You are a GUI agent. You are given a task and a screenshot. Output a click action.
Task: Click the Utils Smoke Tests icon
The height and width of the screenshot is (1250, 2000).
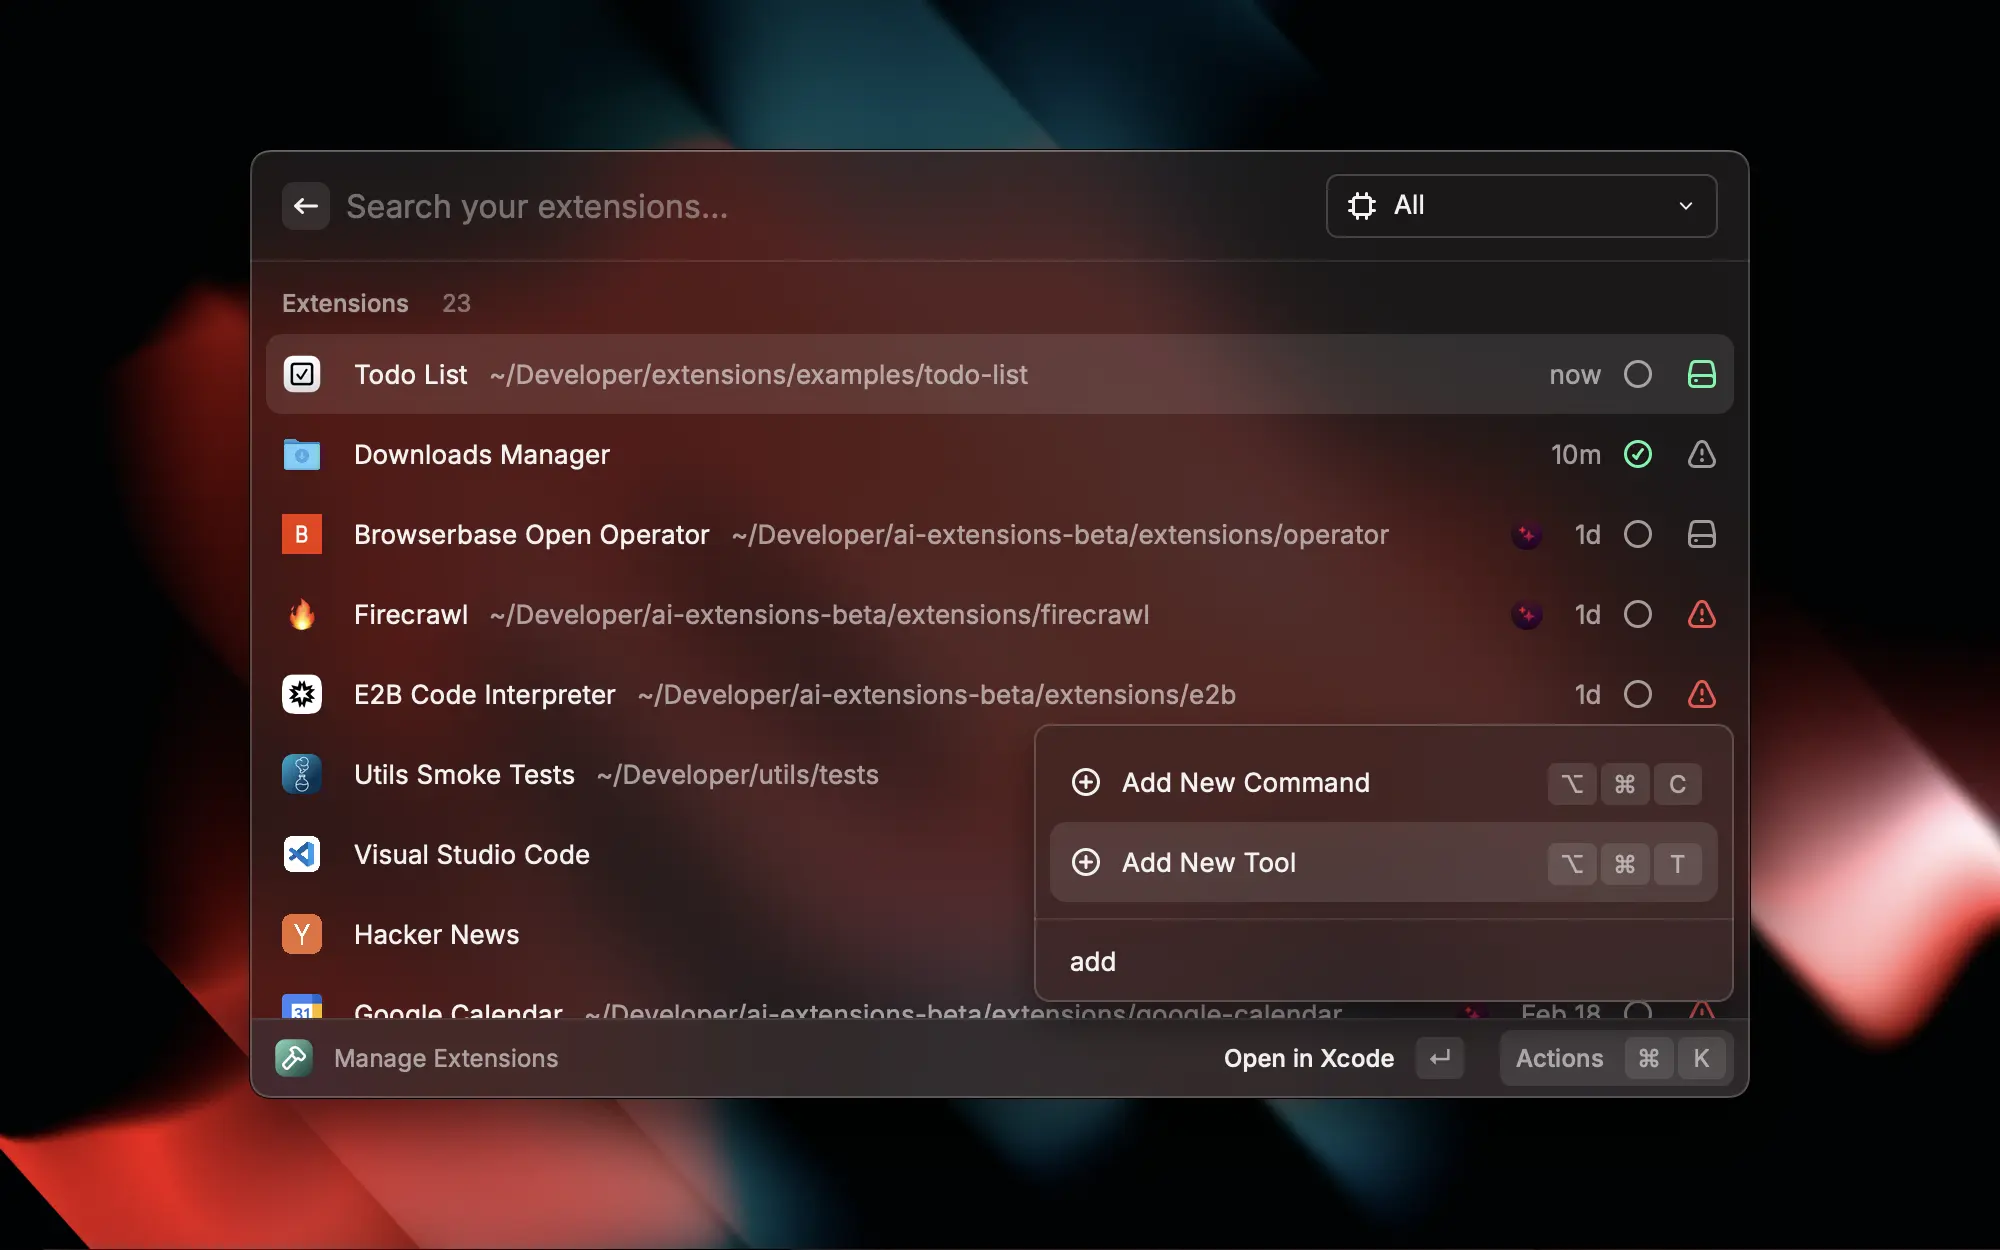pyautogui.click(x=302, y=774)
